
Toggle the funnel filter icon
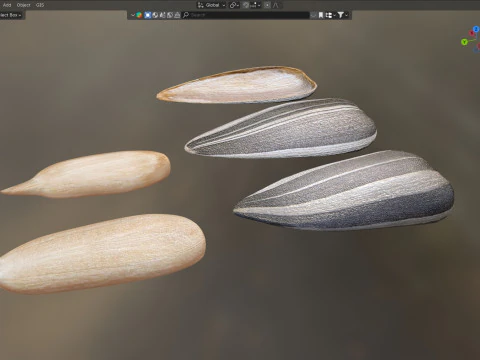[x=340, y=15]
